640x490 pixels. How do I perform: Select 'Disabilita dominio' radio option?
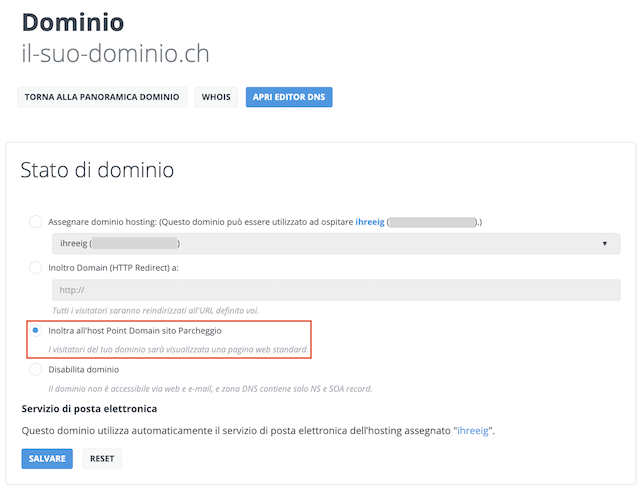tap(36, 370)
